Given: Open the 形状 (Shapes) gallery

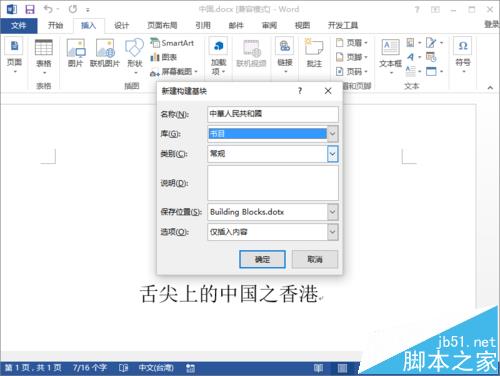Looking at the screenshot, I should 135,56.
